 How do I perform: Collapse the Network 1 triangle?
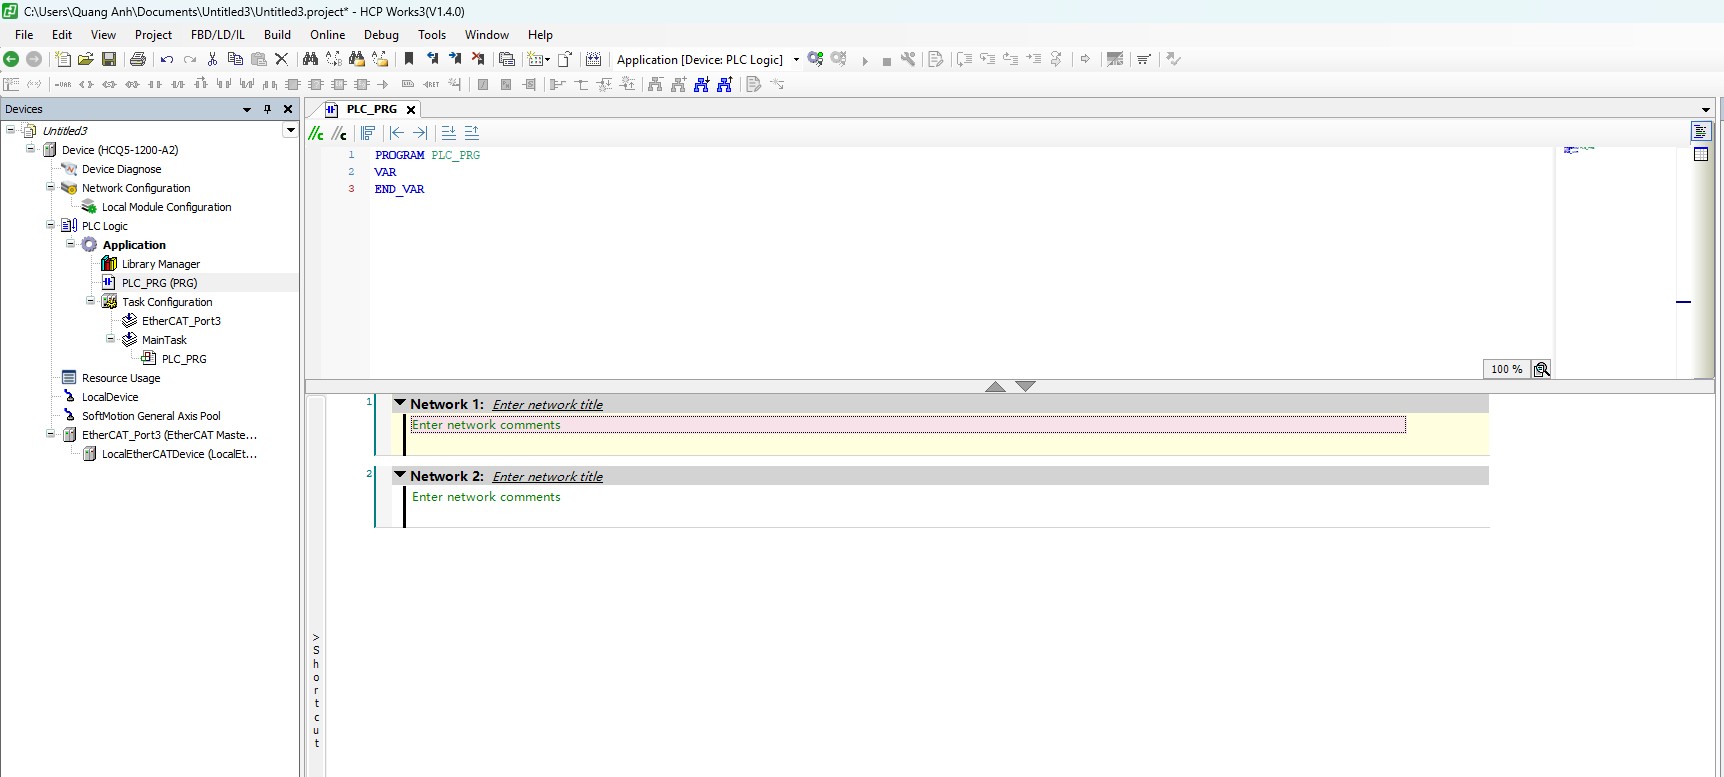[x=400, y=403]
